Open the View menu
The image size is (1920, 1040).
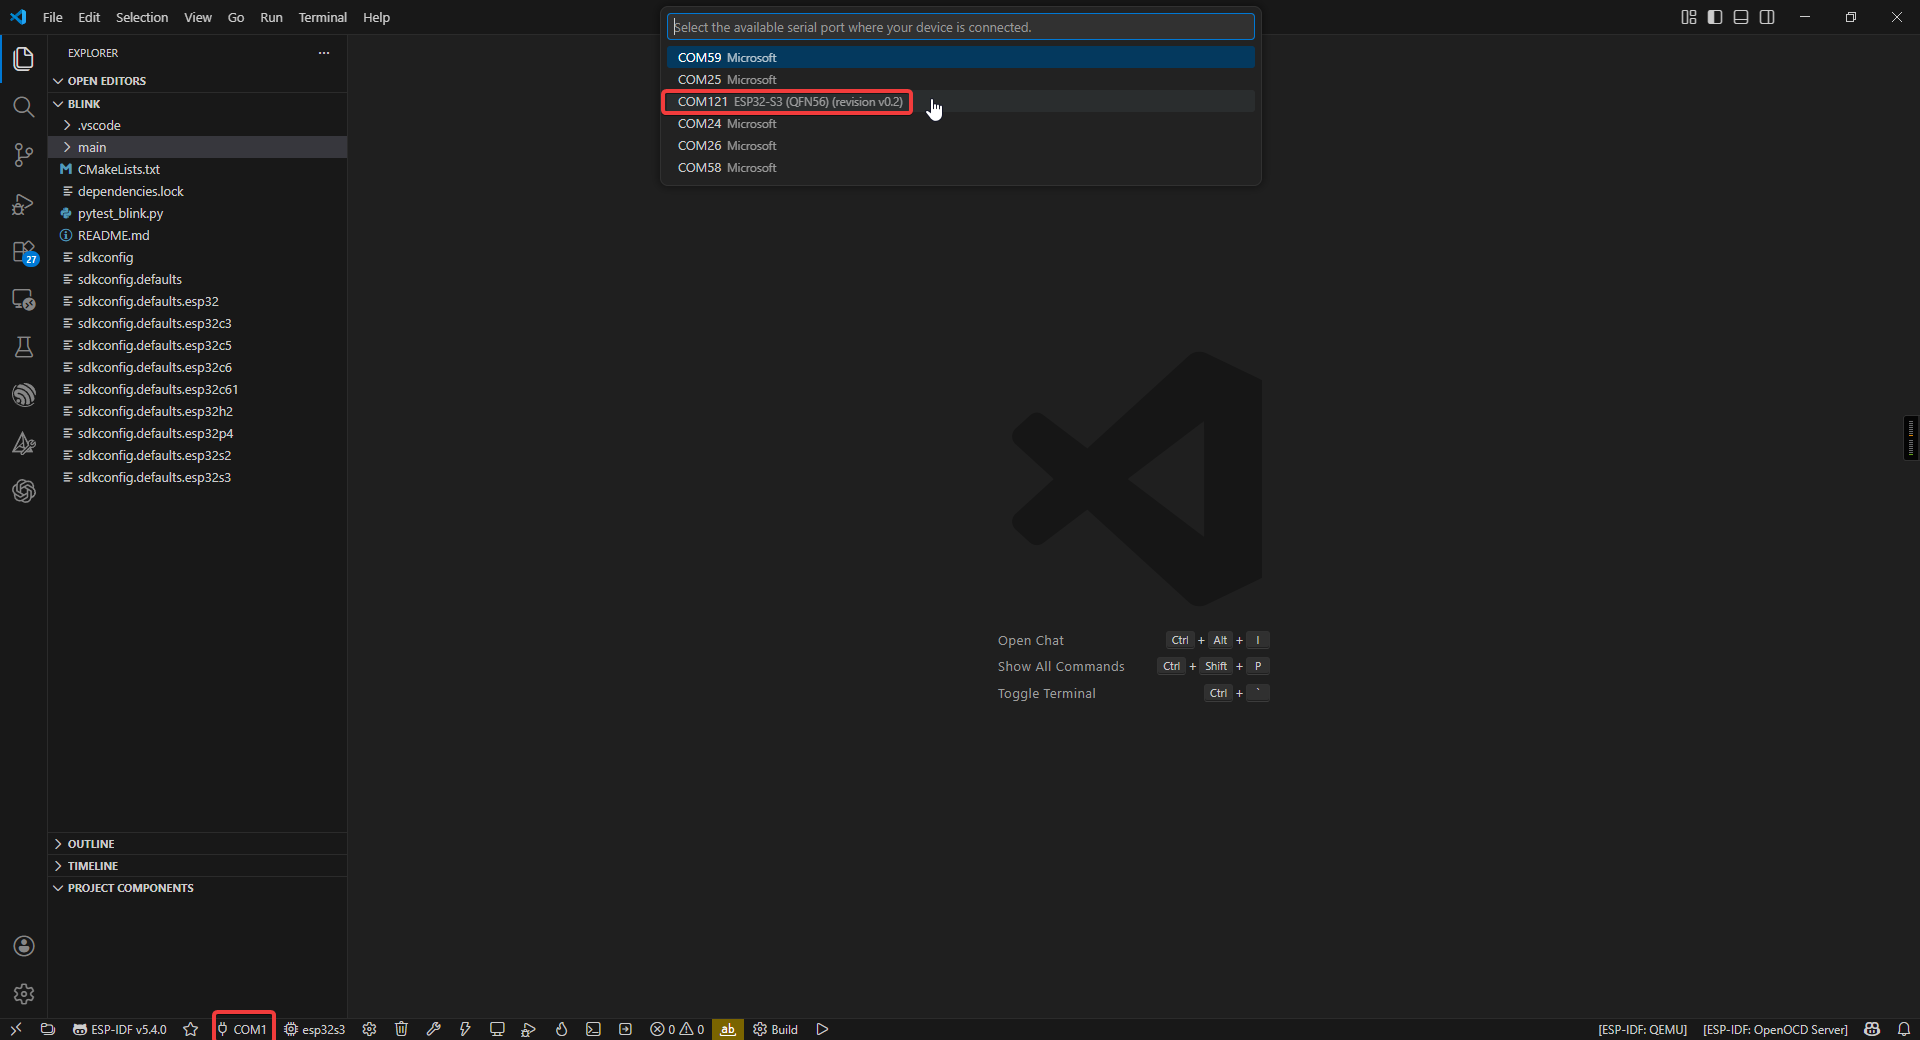198,17
